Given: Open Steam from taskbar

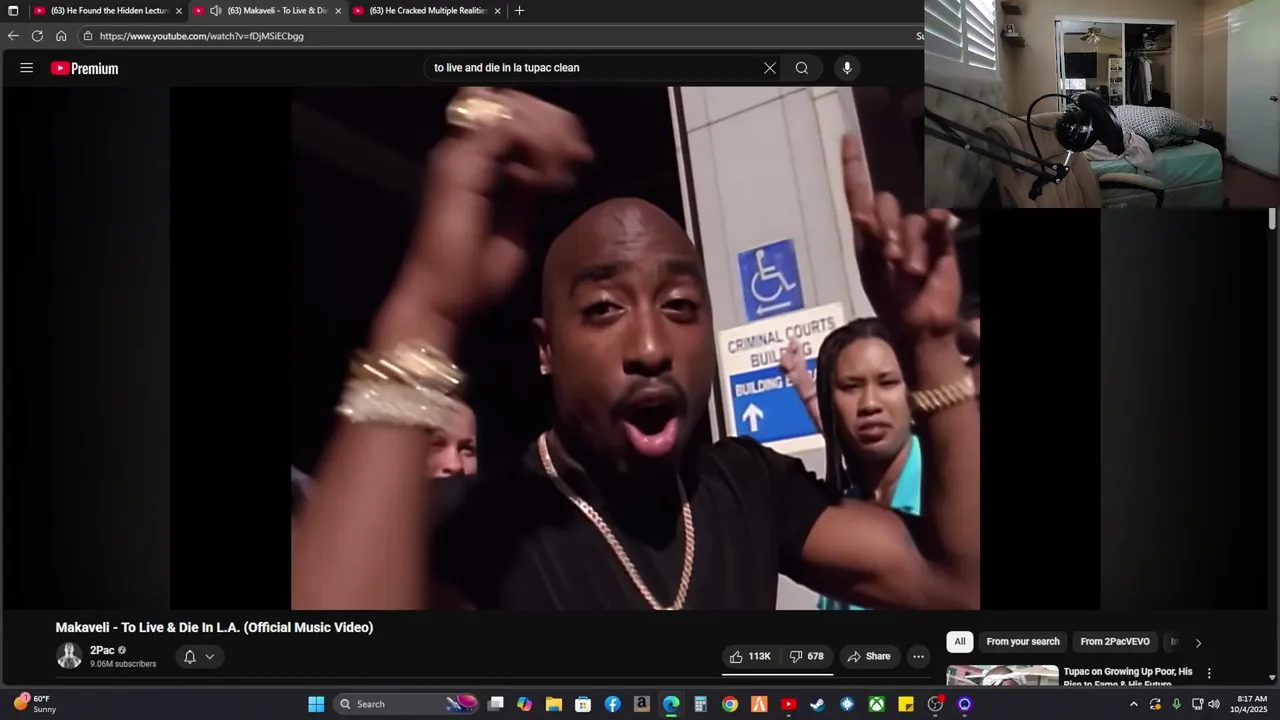Looking at the screenshot, I should [x=818, y=704].
